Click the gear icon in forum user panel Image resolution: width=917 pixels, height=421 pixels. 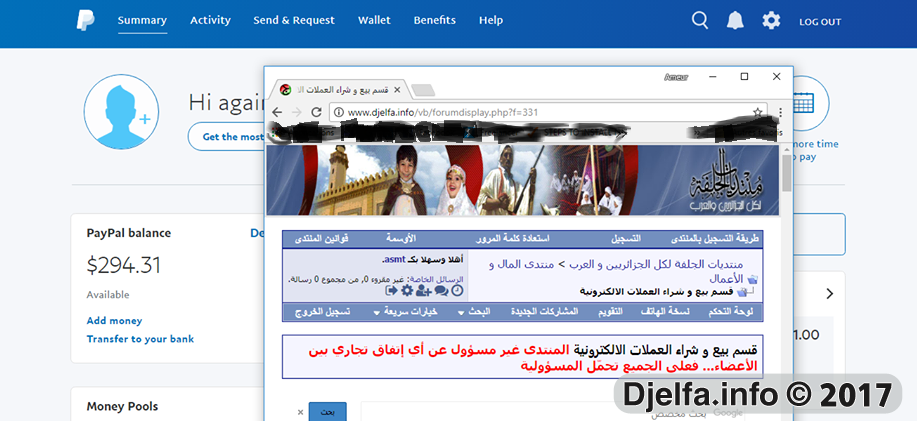pos(406,291)
